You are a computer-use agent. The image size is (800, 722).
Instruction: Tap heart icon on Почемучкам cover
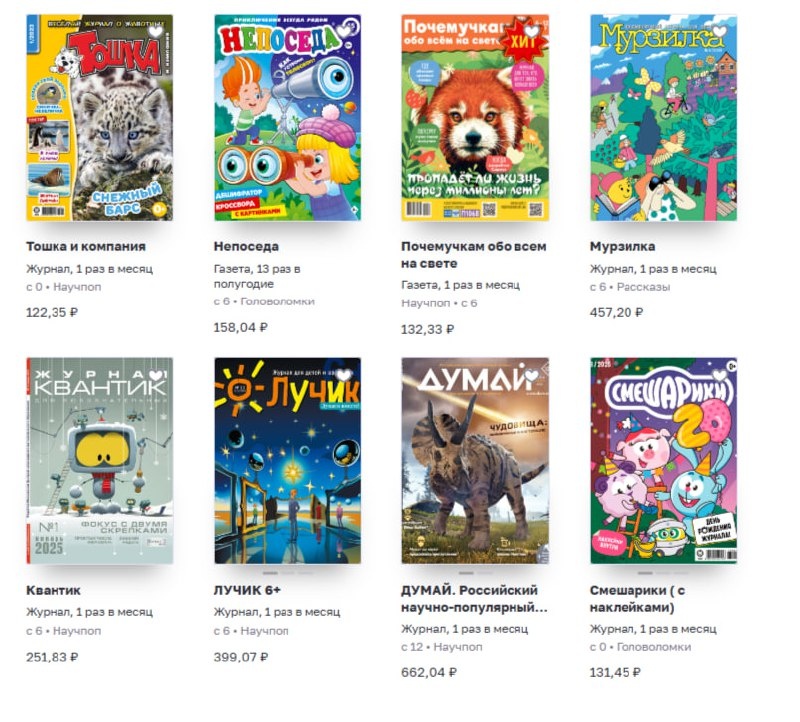pos(532,32)
